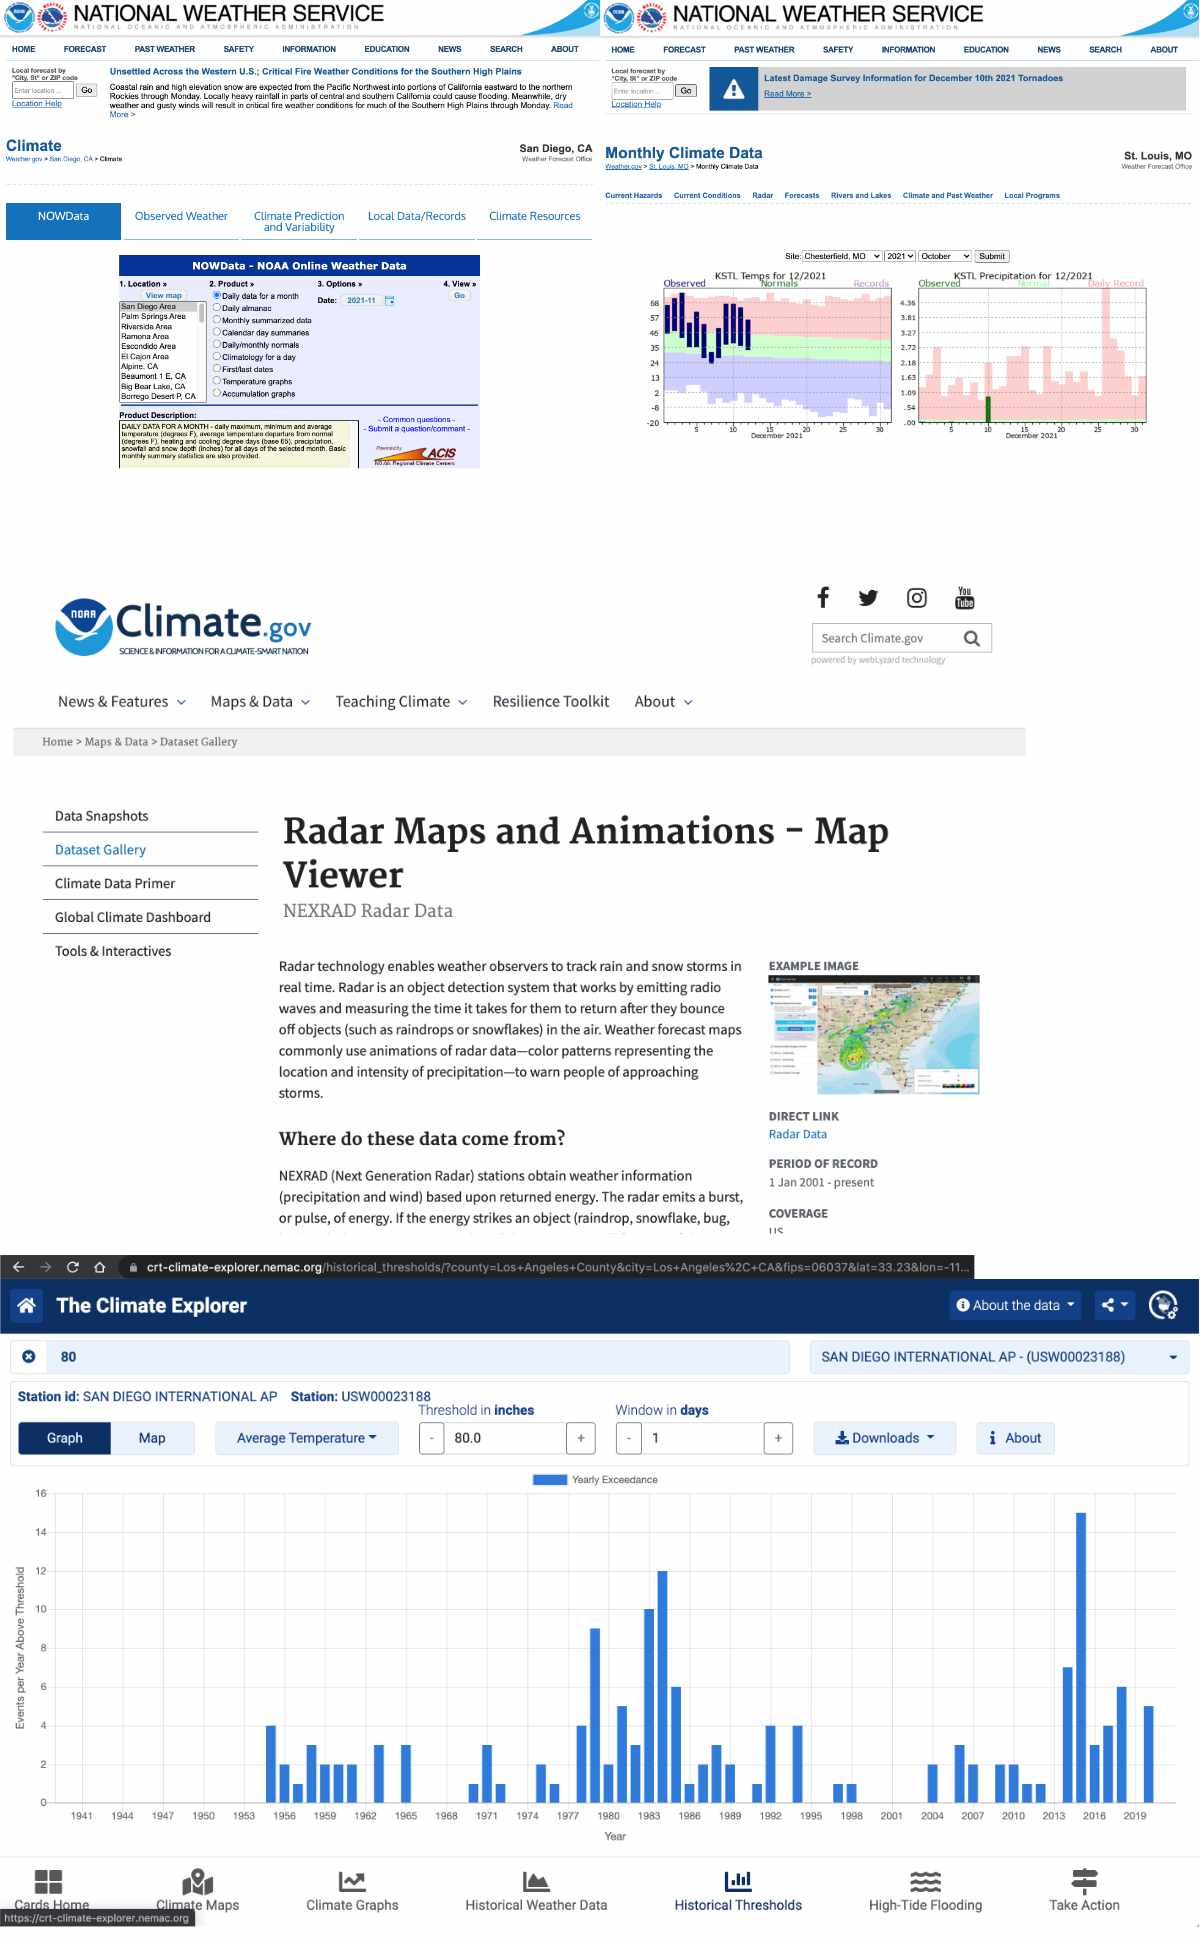Open the Radar Data direct link
The image size is (1200, 1938).
click(798, 1134)
